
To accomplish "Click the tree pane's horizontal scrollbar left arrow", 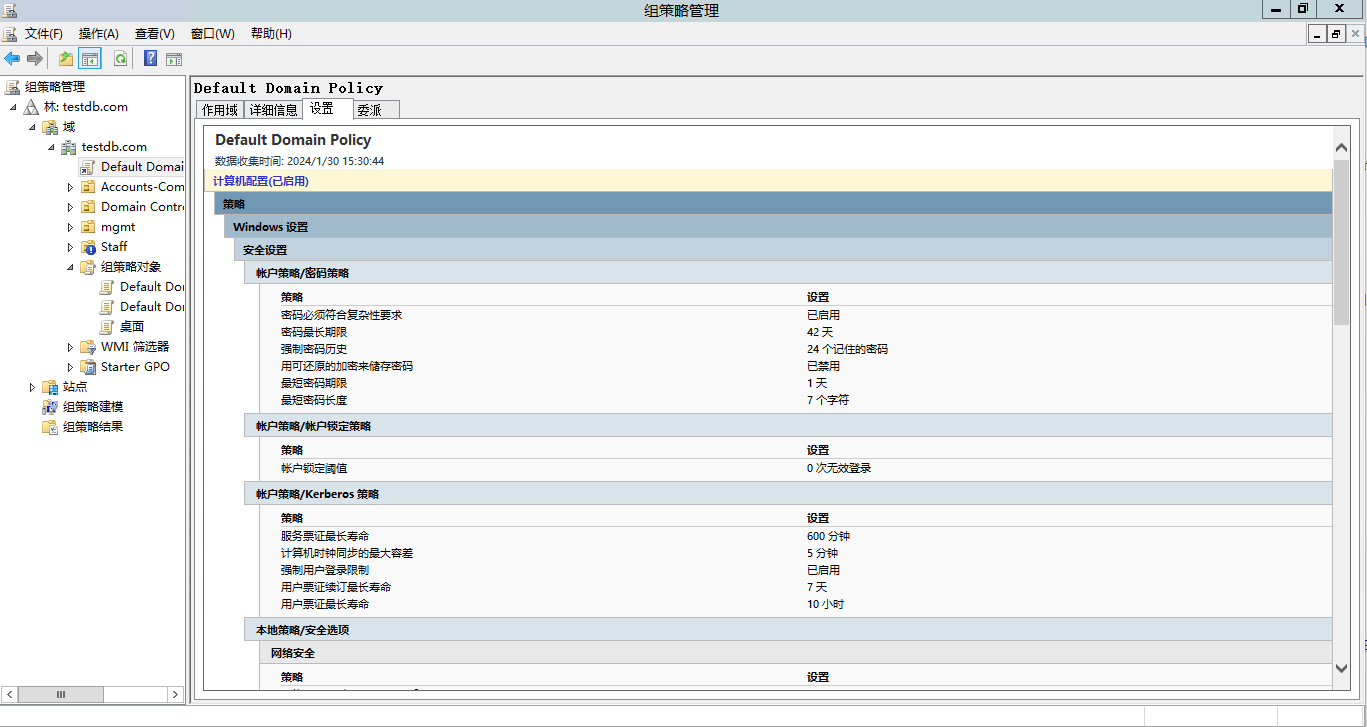I will pyautogui.click(x=9, y=694).
